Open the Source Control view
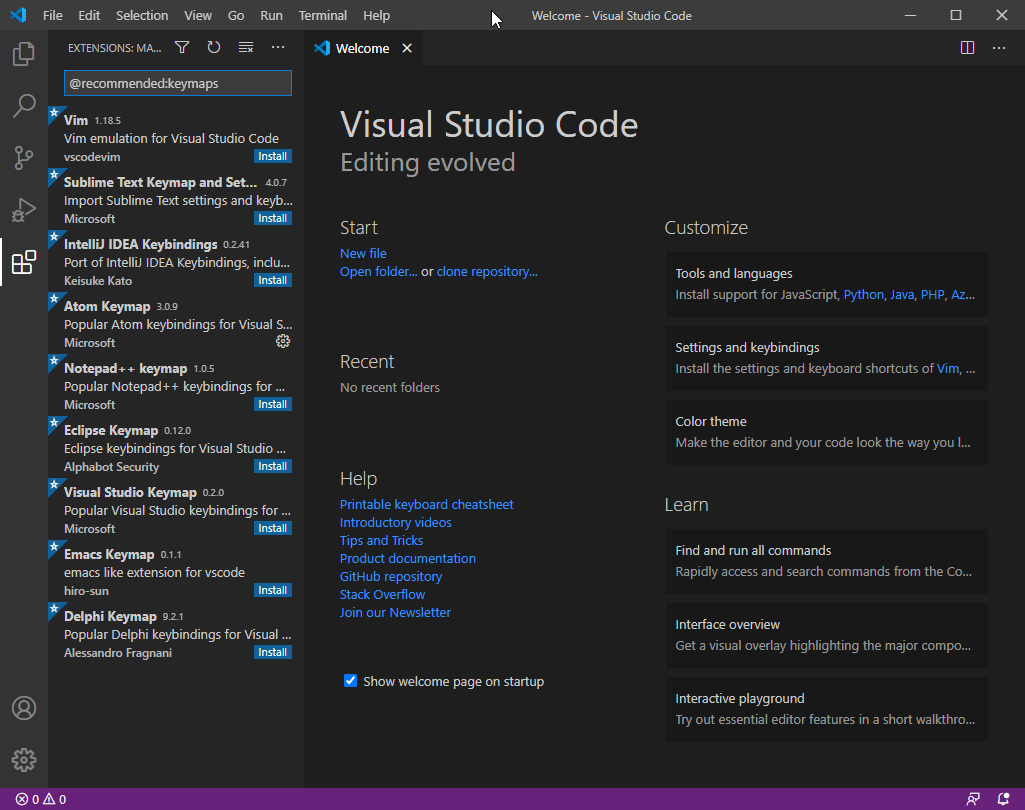The image size is (1025, 810). [x=24, y=158]
